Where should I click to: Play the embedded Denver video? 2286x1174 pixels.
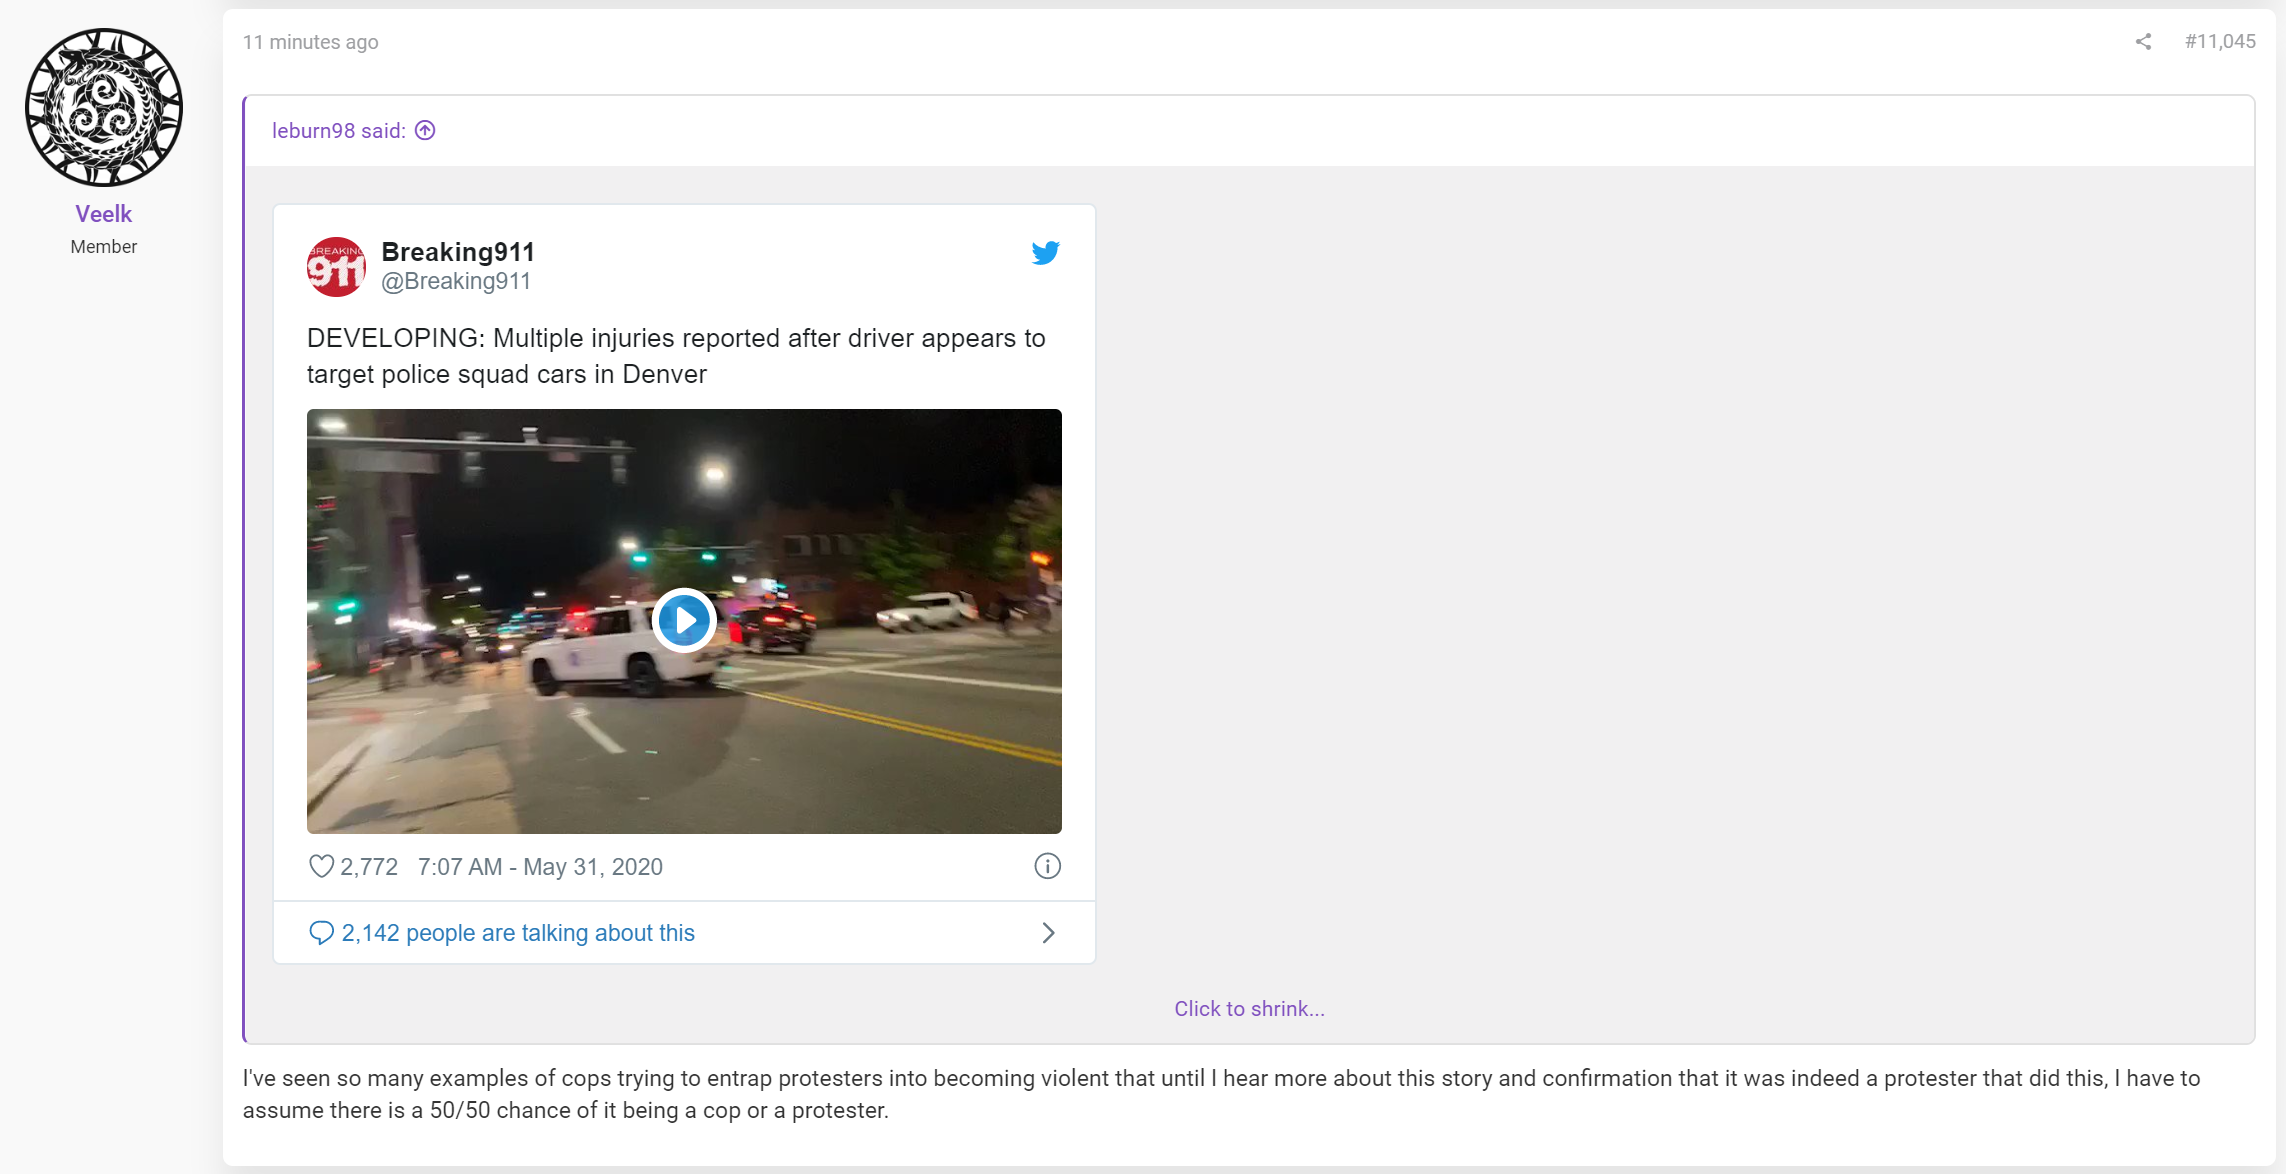click(684, 621)
